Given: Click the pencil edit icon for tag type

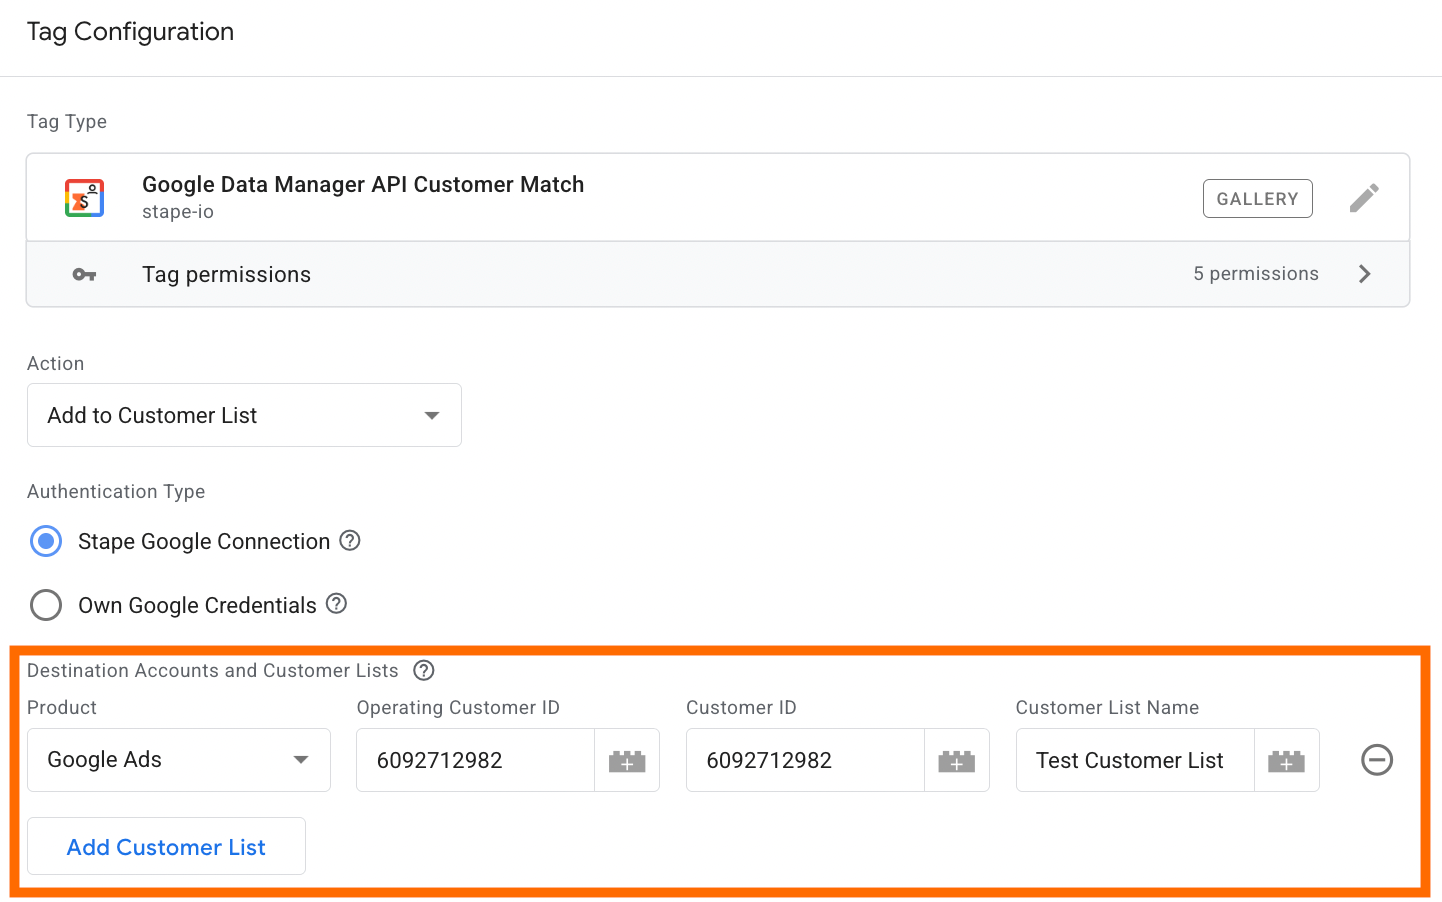Looking at the screenshot, I should point(1364,198).
